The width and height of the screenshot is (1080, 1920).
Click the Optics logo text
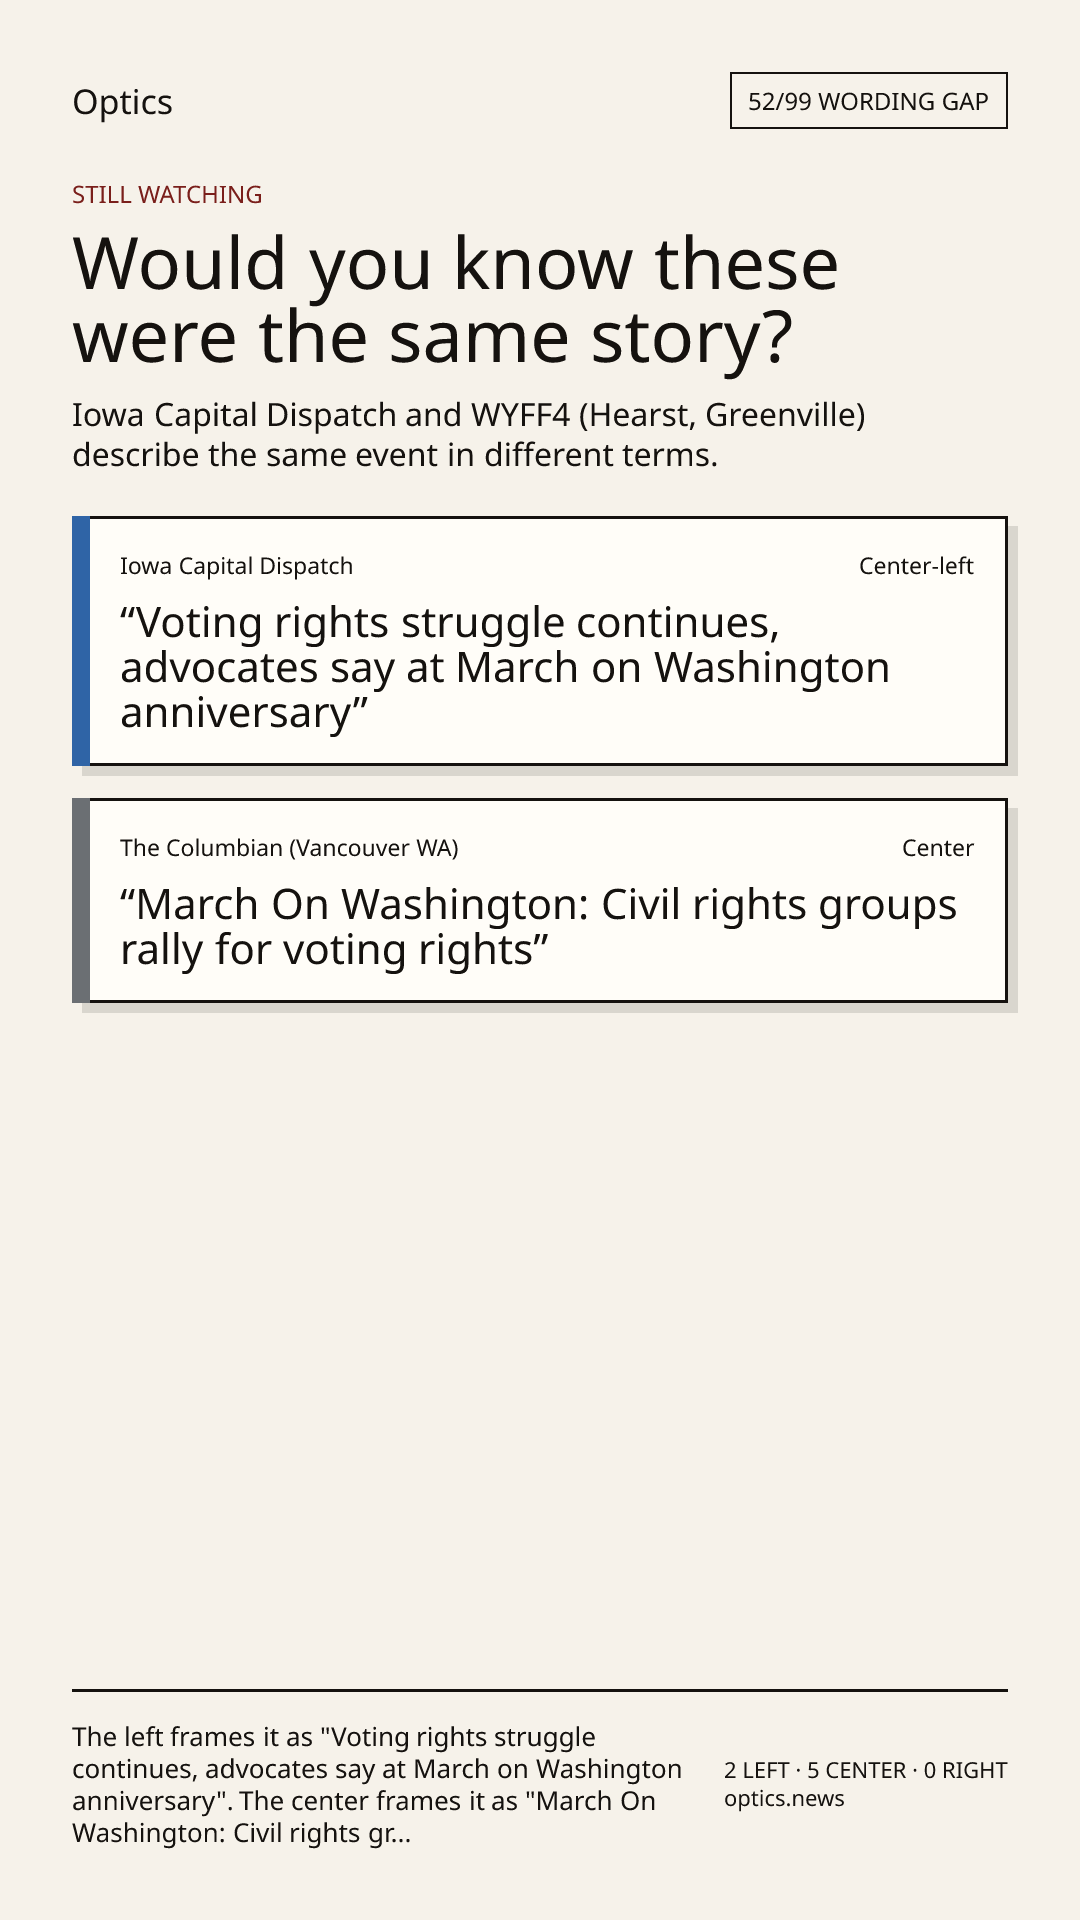[122, 102]
